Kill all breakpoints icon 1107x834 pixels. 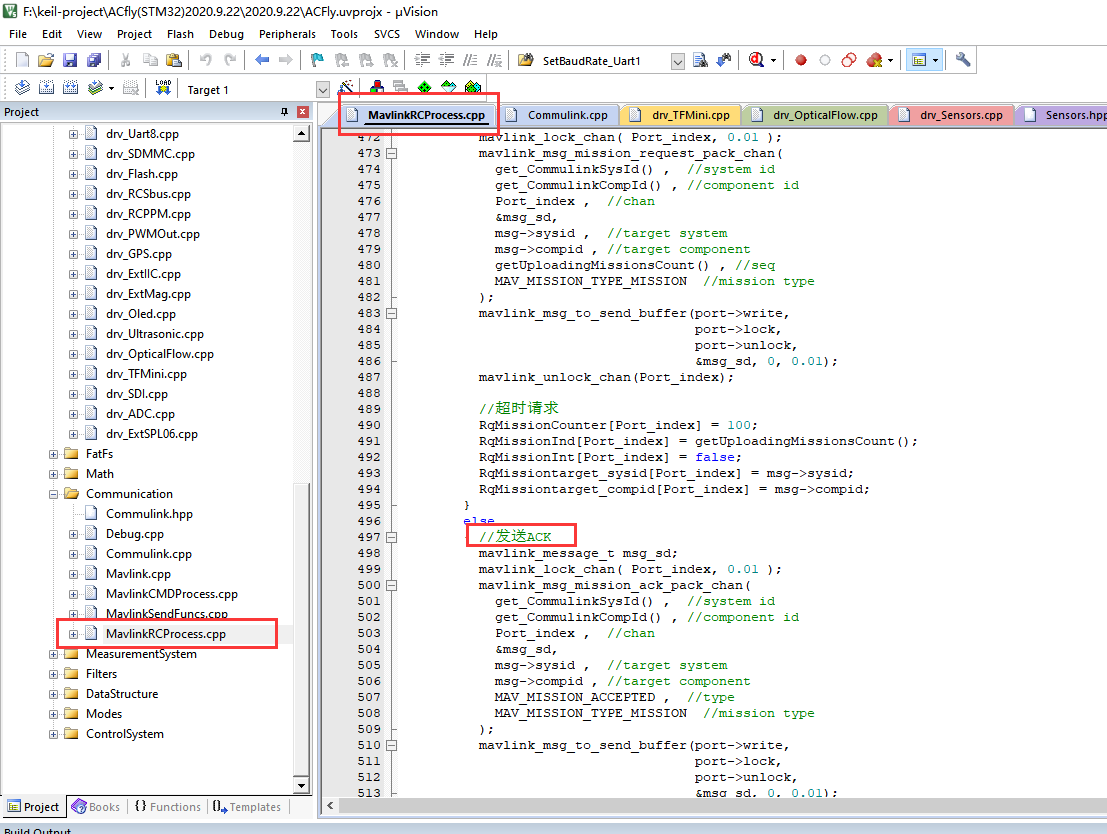[874, 60]
